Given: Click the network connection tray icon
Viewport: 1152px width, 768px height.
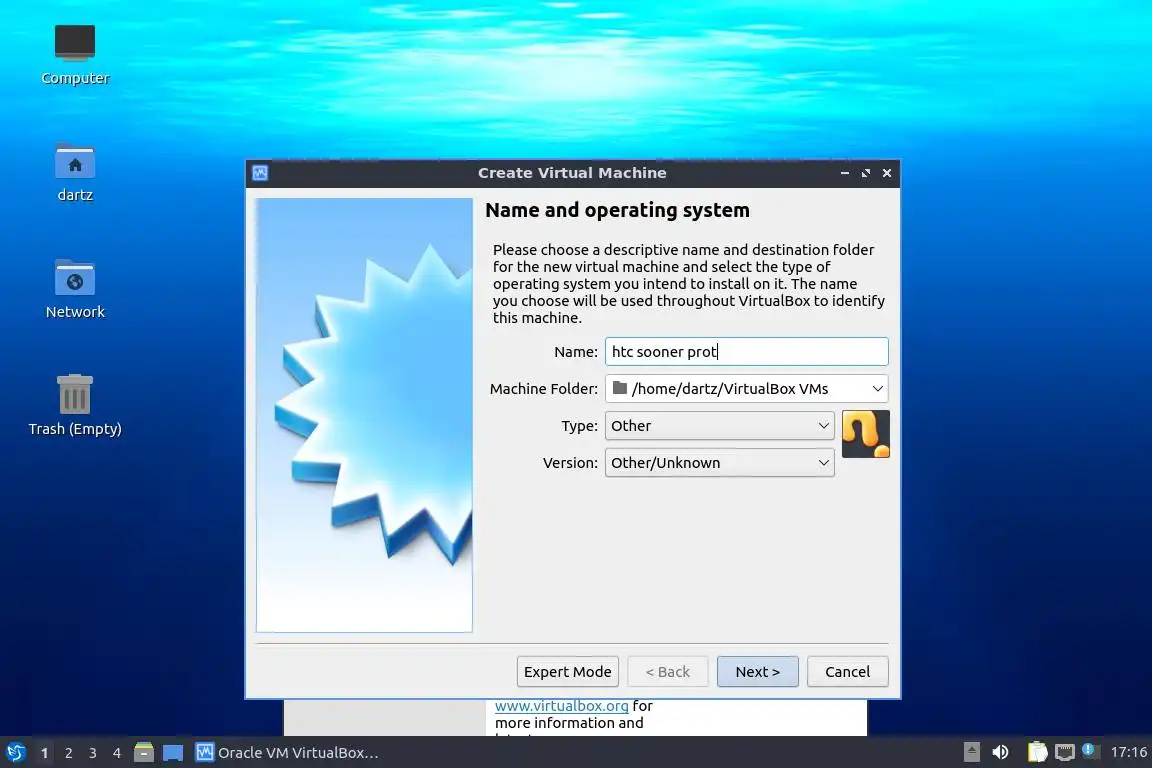Looking at the screenshot, I should tap(1064, 752).
